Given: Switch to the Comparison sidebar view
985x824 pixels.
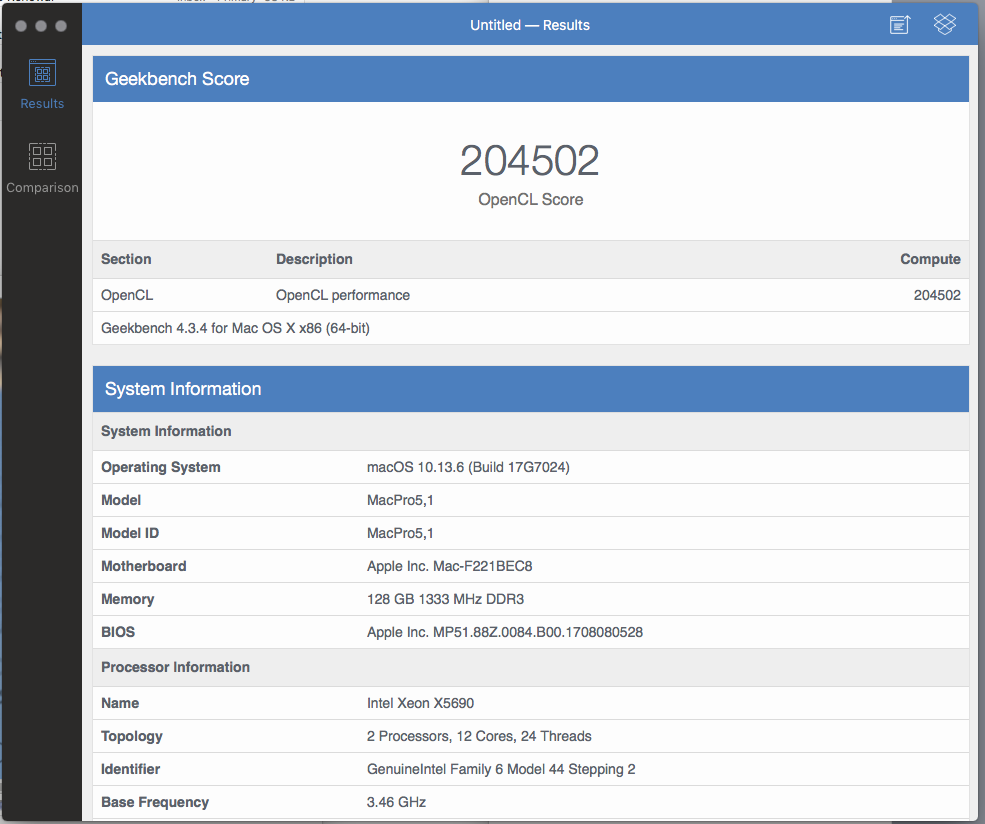Looking at the screenshot, I should [x=42, y=167].
